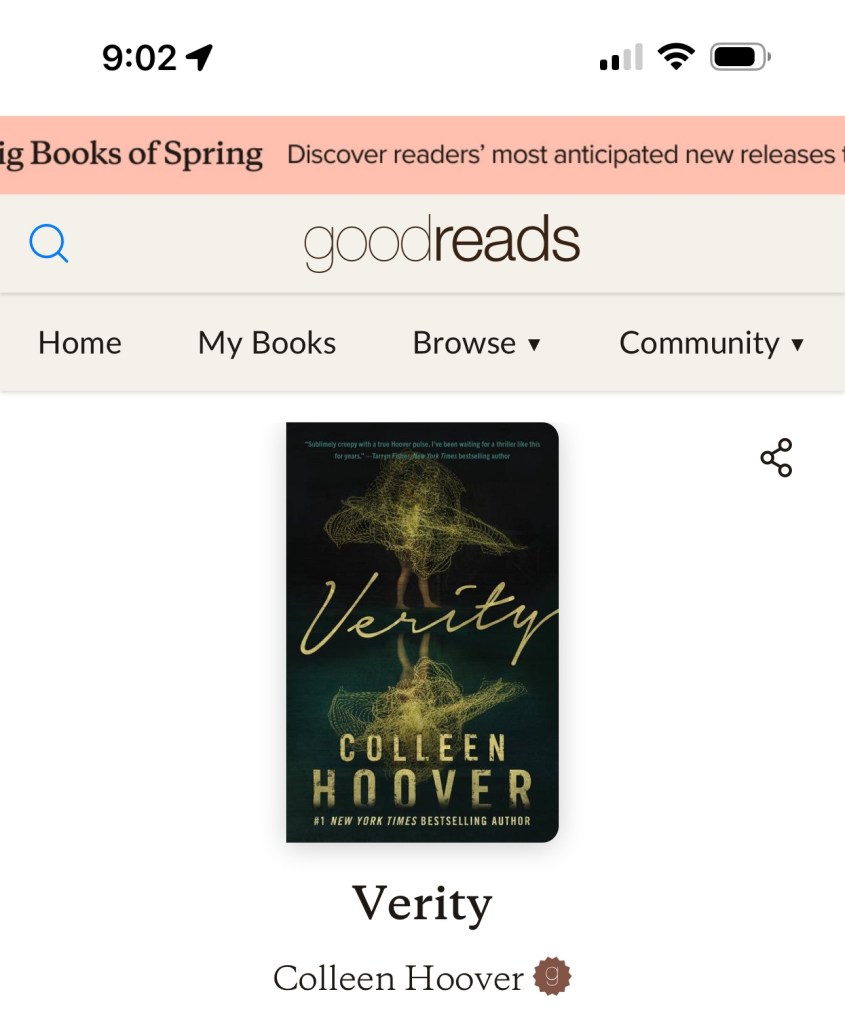Go to the Home tab

tap(80, 343)
